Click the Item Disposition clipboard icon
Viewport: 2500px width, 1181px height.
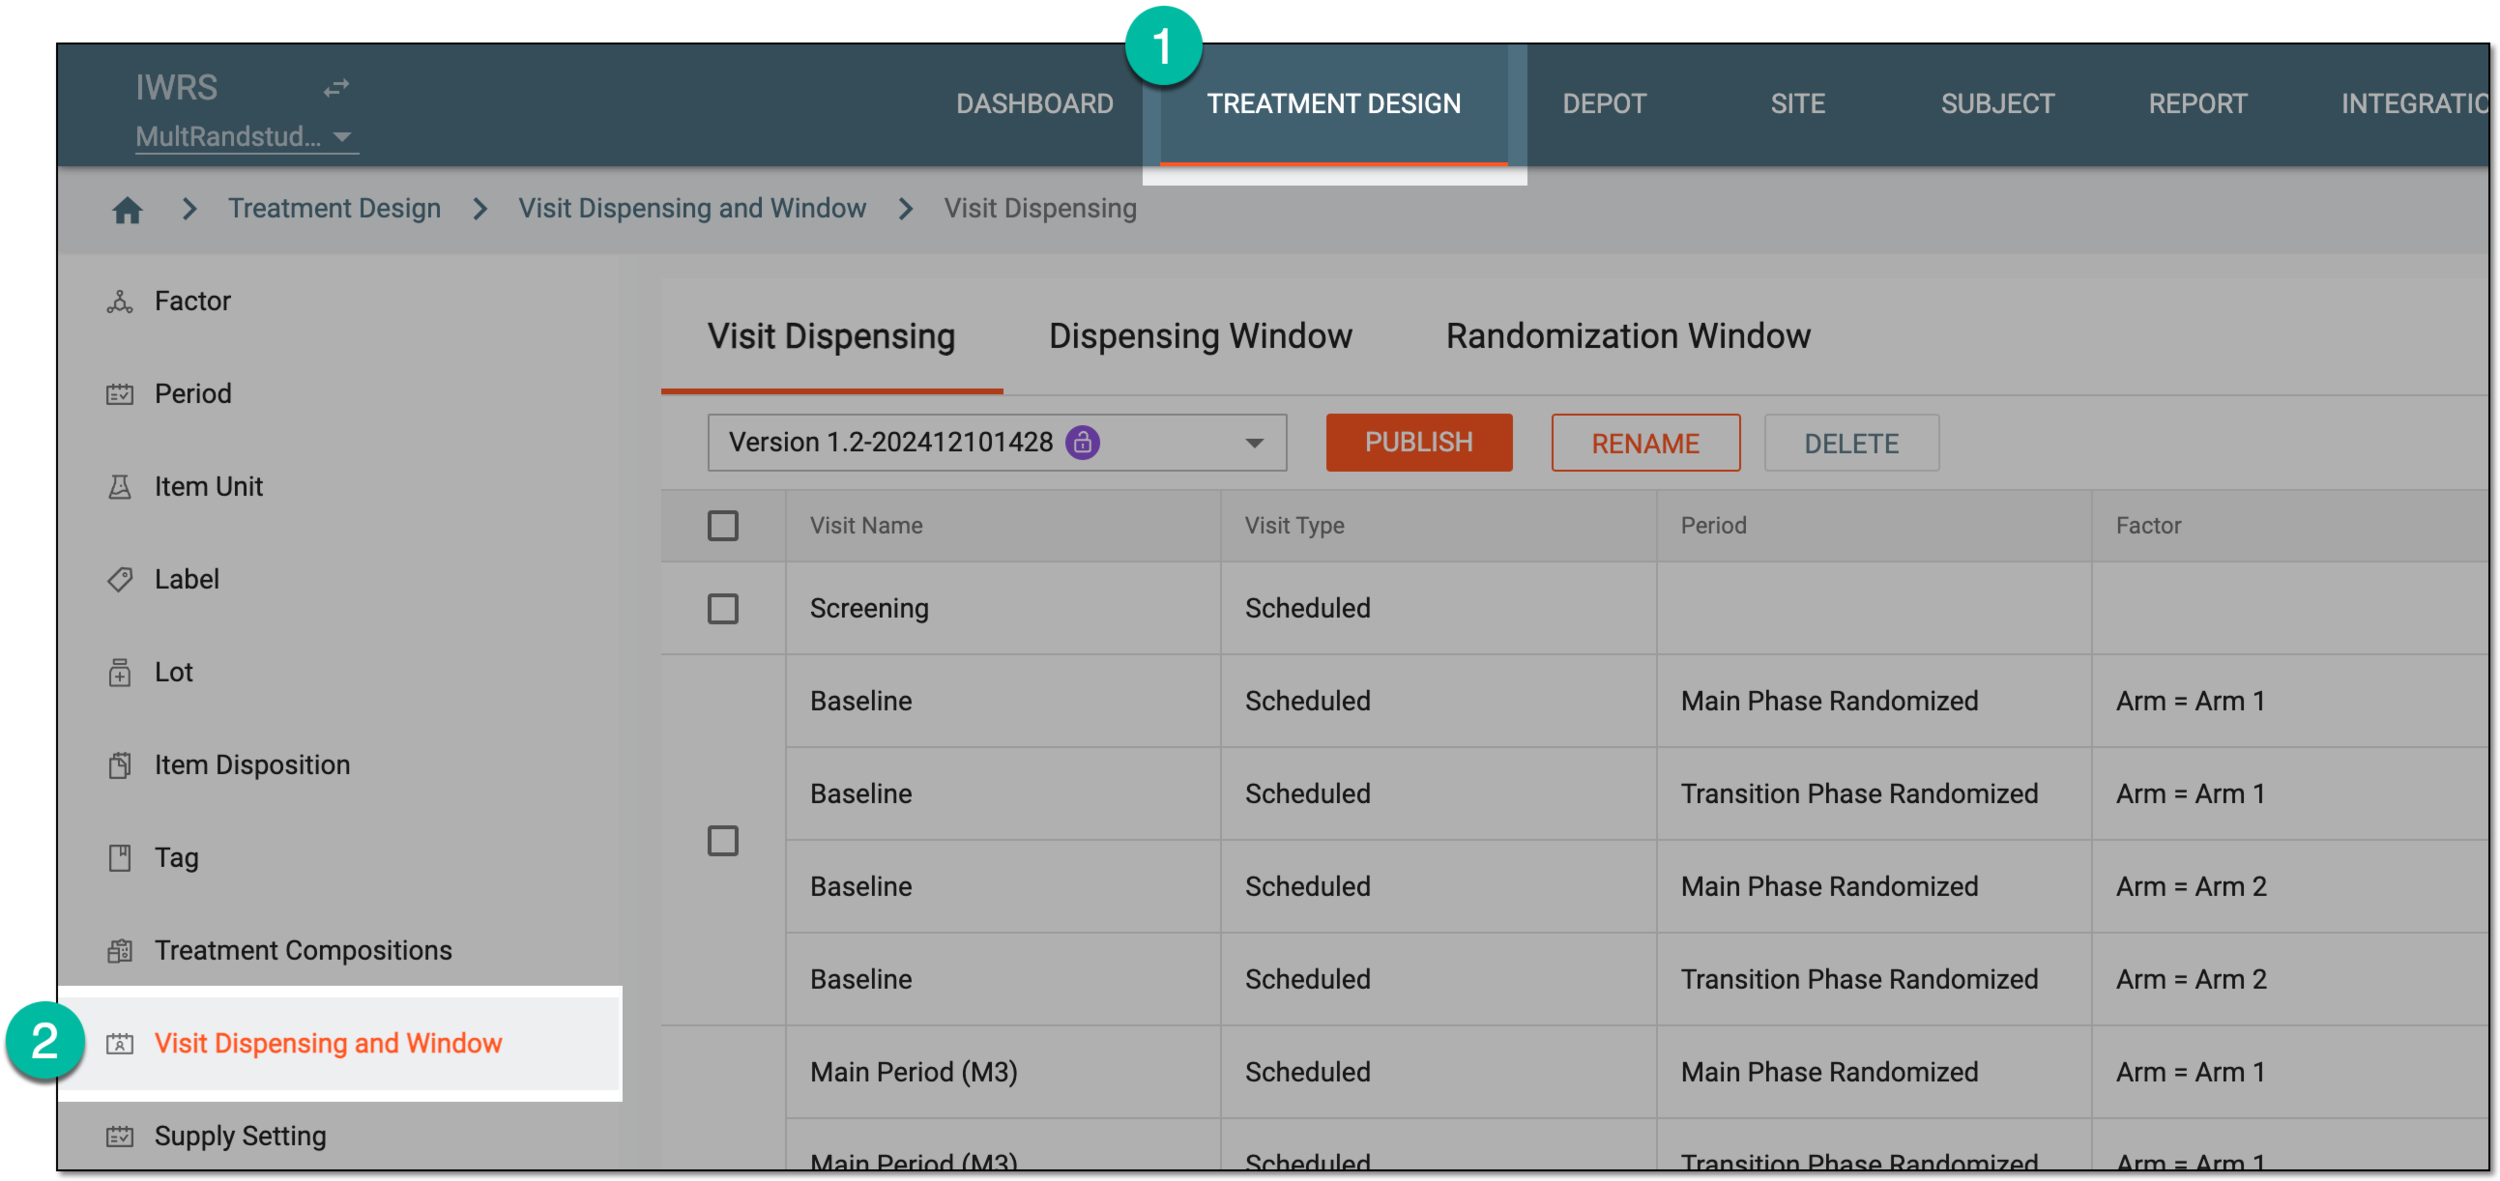[x=120, y=765]
